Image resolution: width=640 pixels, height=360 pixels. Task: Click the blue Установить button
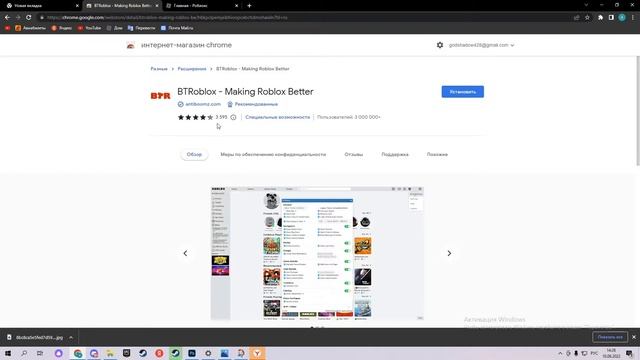tap(462, 92)
